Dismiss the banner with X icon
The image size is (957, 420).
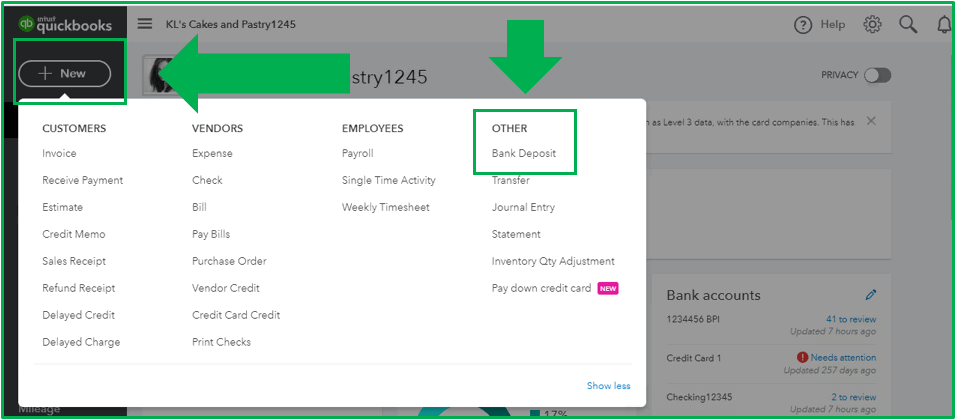(871, 121)
